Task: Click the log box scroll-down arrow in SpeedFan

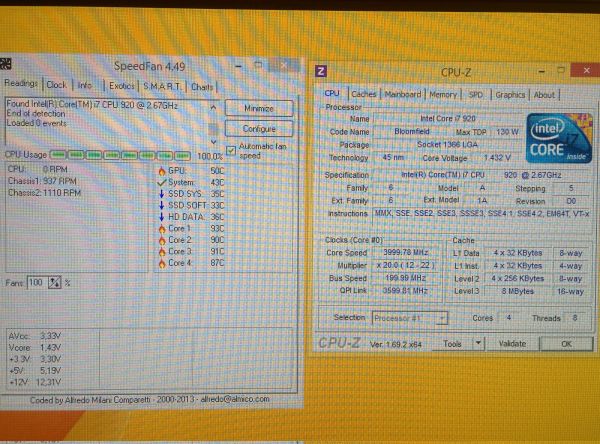Action: pos(213,141)
